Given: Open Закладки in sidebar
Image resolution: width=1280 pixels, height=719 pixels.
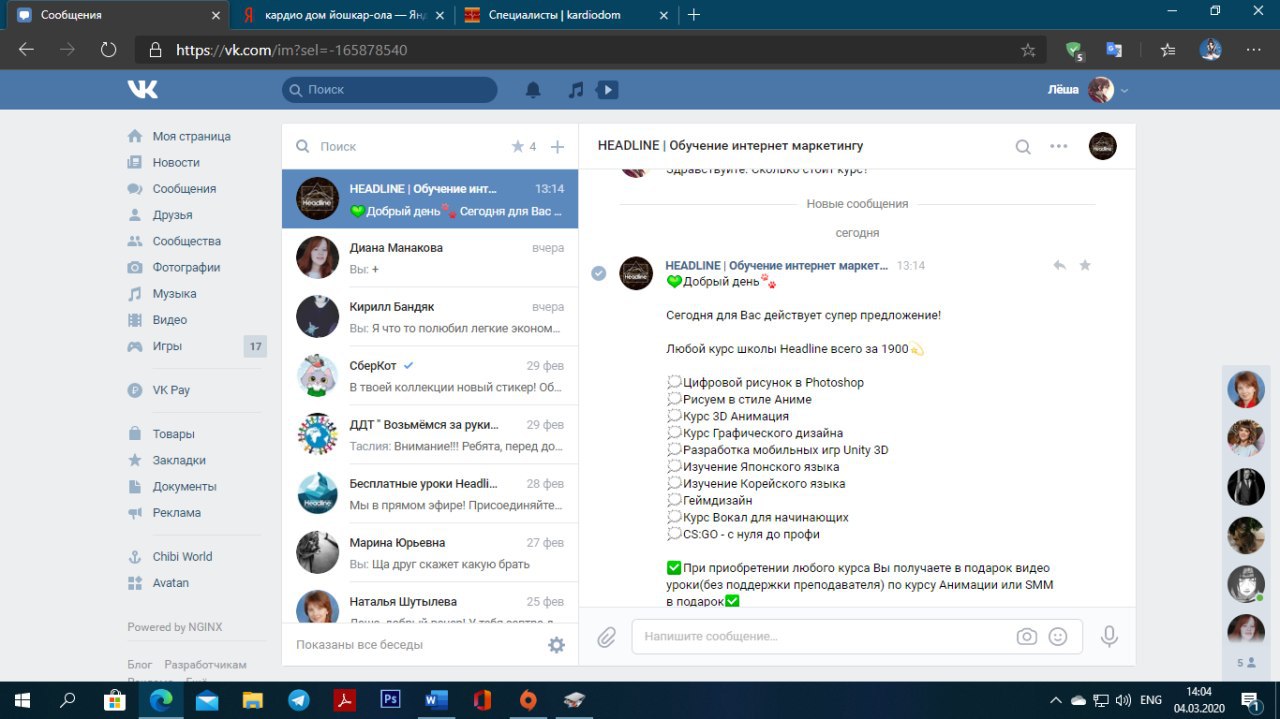Looking at the screenshot, I should coord(179,460).
